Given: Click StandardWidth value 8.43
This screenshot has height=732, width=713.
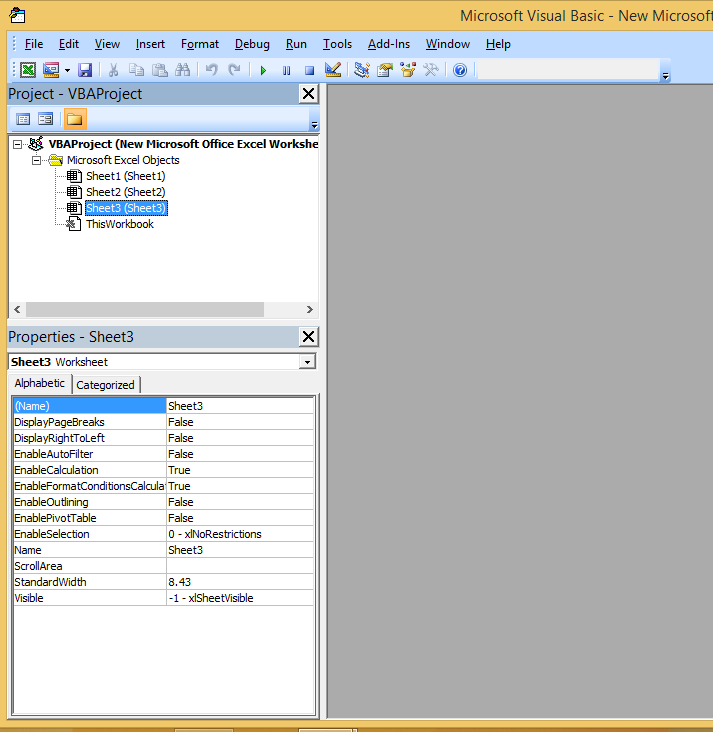Looking at the screenshot, I should pyautogui.click(x=240, y=582).
